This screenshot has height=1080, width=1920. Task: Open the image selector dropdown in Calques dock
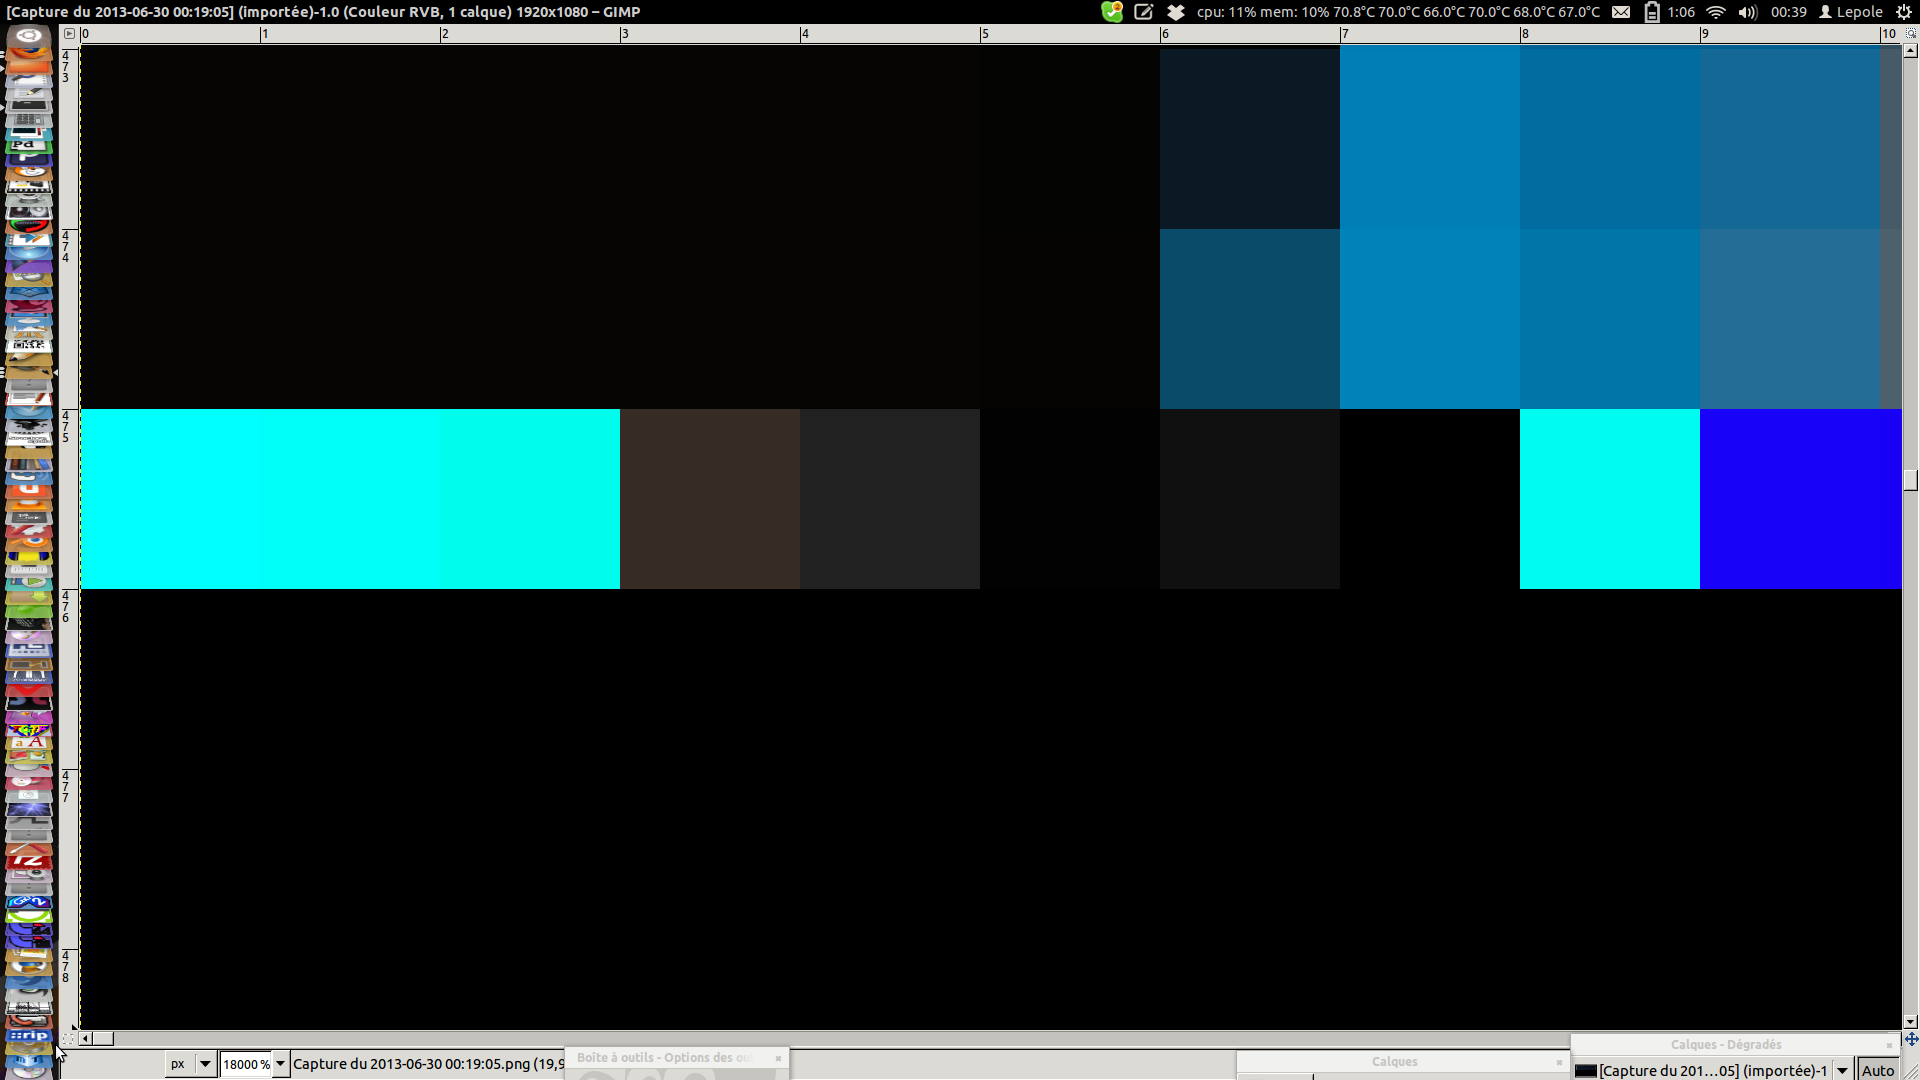[1842, 1070]
